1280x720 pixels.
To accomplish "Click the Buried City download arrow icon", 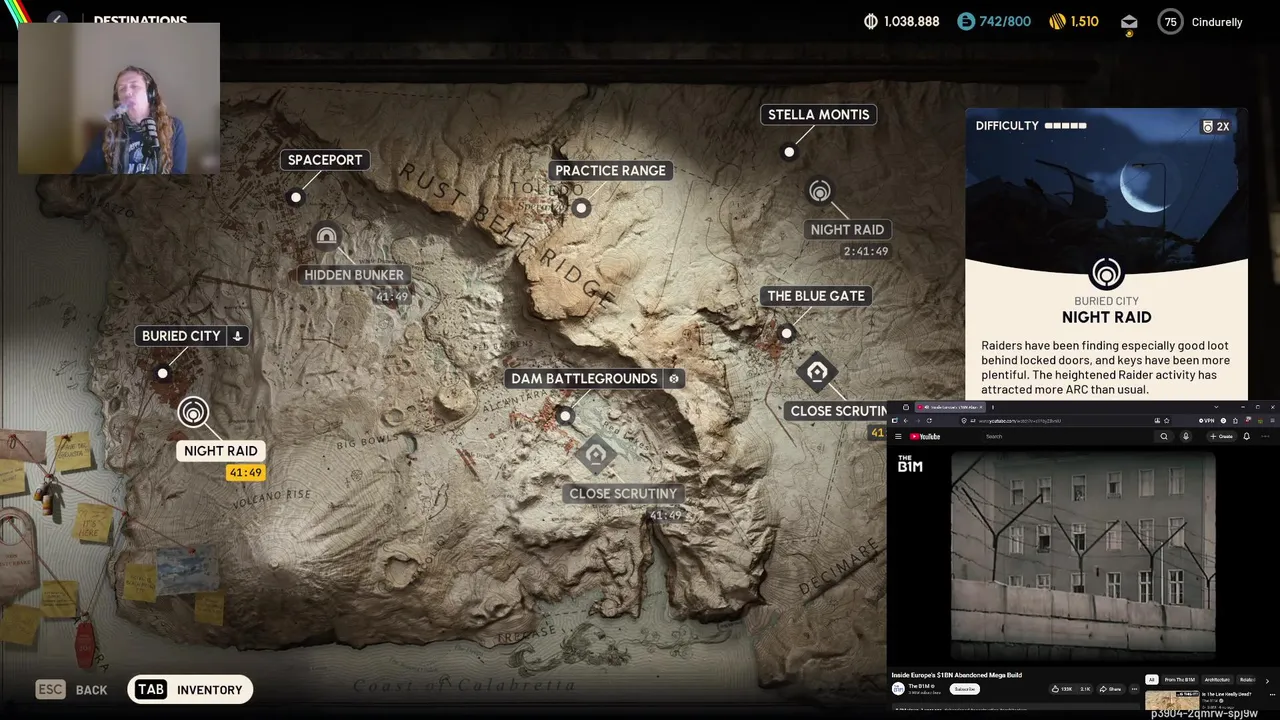I will 238,336.
